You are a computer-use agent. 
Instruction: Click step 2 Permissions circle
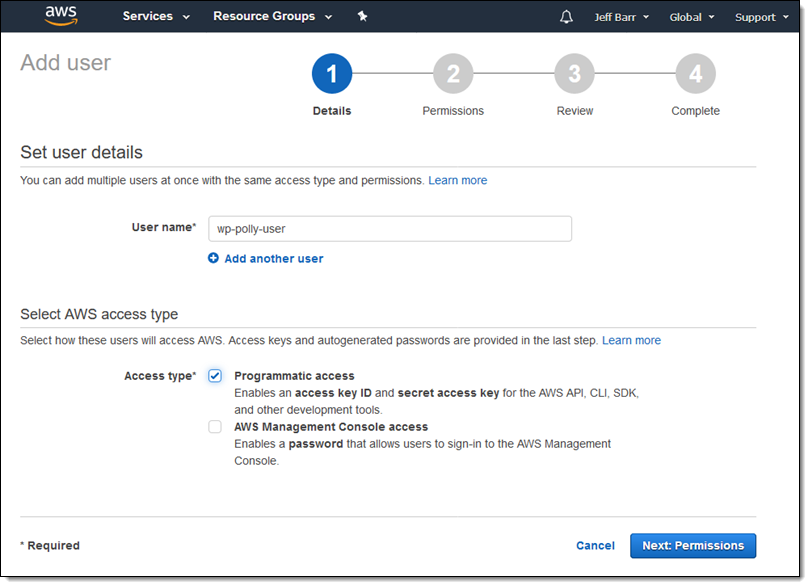point(453,74)
